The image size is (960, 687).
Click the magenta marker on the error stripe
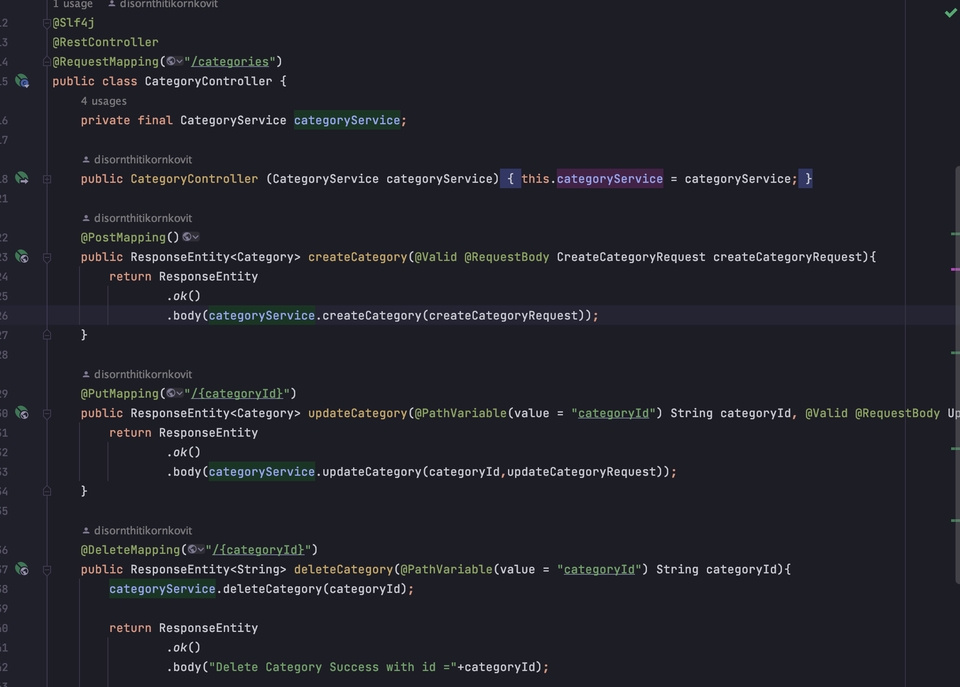[x=955, y=269]
